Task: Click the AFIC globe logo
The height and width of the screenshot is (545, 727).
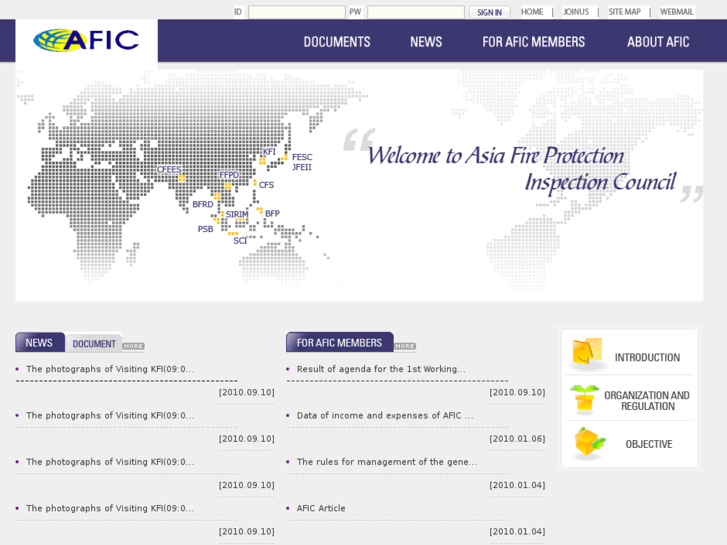Action: pyautogui.click(x=86, y=40)
